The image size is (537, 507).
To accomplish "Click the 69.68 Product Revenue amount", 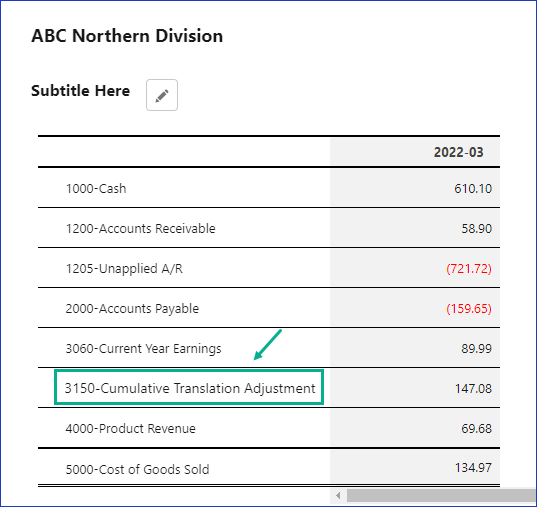I will point(476,429).
